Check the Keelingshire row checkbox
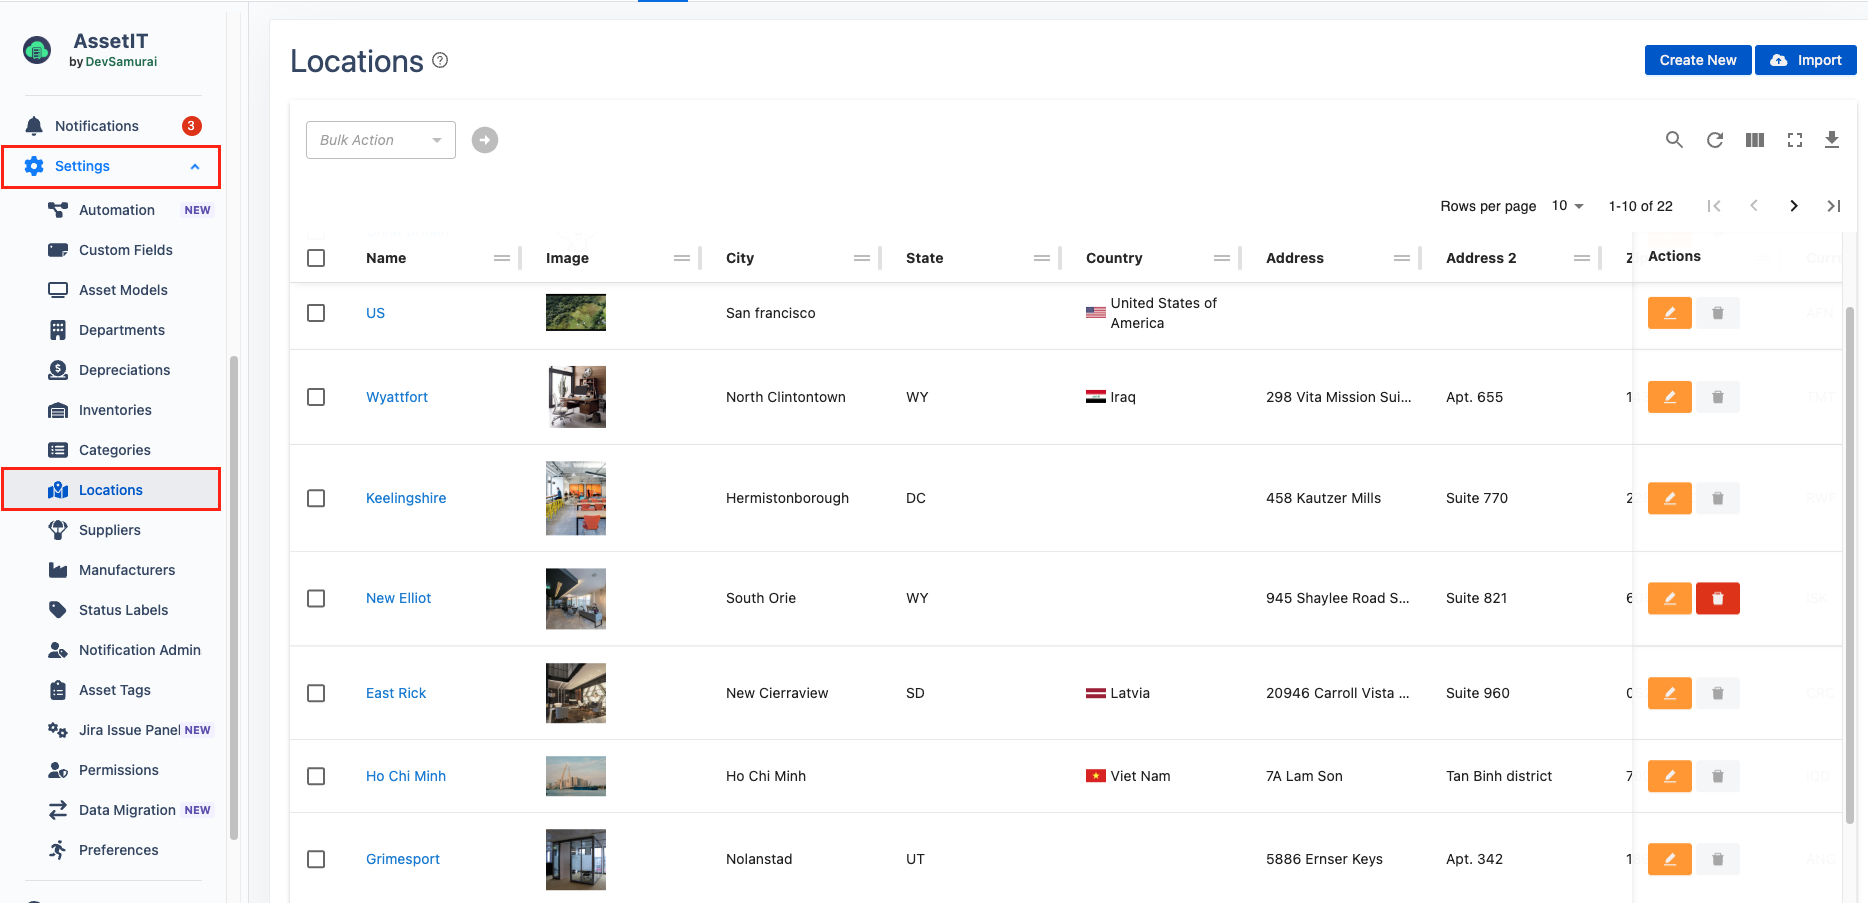The width and height of the screenshot is (1868, 904). click(x=316, y=498)
